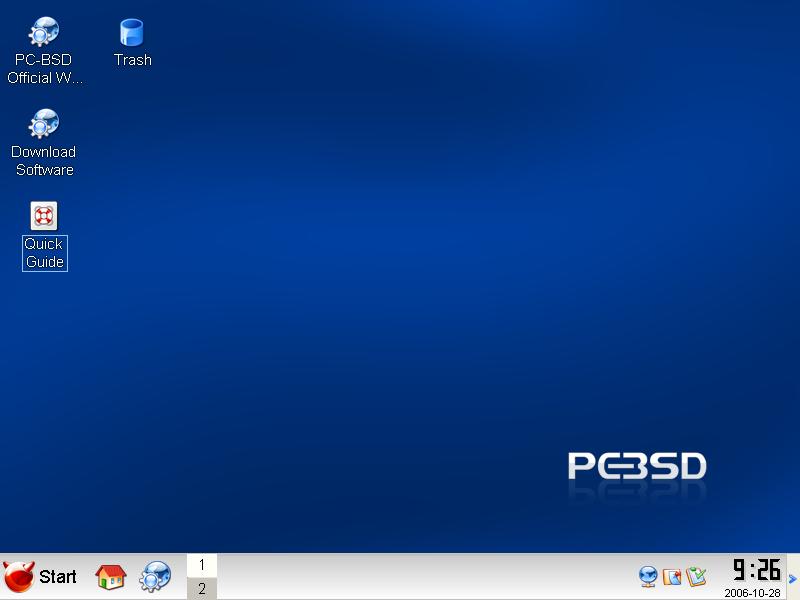Launch the Download Software tool
Screen dimensions: 800x600
coord(43,122)
